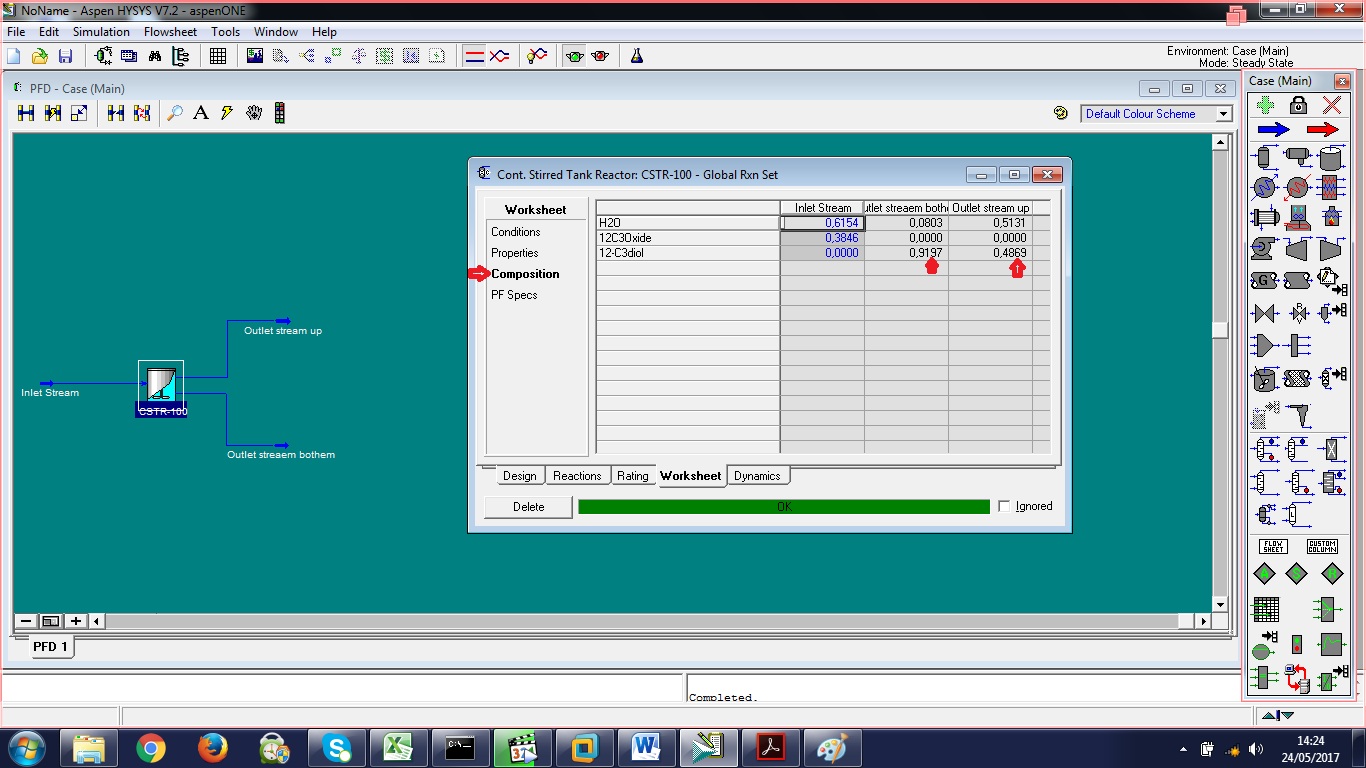
Task: Click the H2O inlet composition value field
Action: click(822, 222)
